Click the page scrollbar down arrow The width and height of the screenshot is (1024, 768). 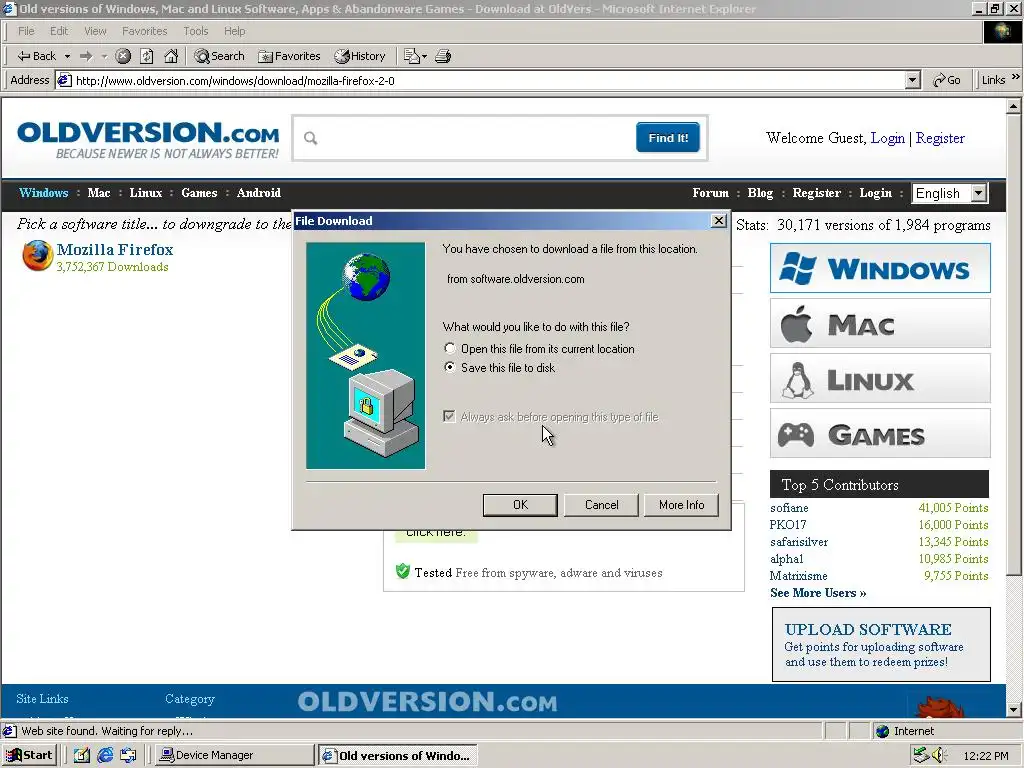pos(1014,709)
